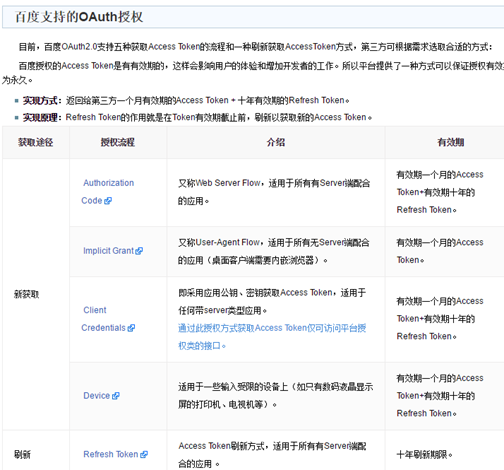Open the Device flow link
The image size is (504, 470).
coord(97,396)
